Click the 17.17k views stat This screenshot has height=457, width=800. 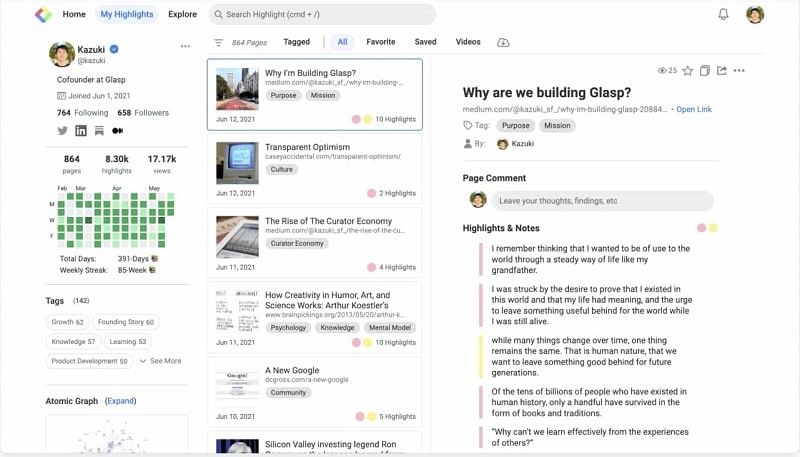162,164
